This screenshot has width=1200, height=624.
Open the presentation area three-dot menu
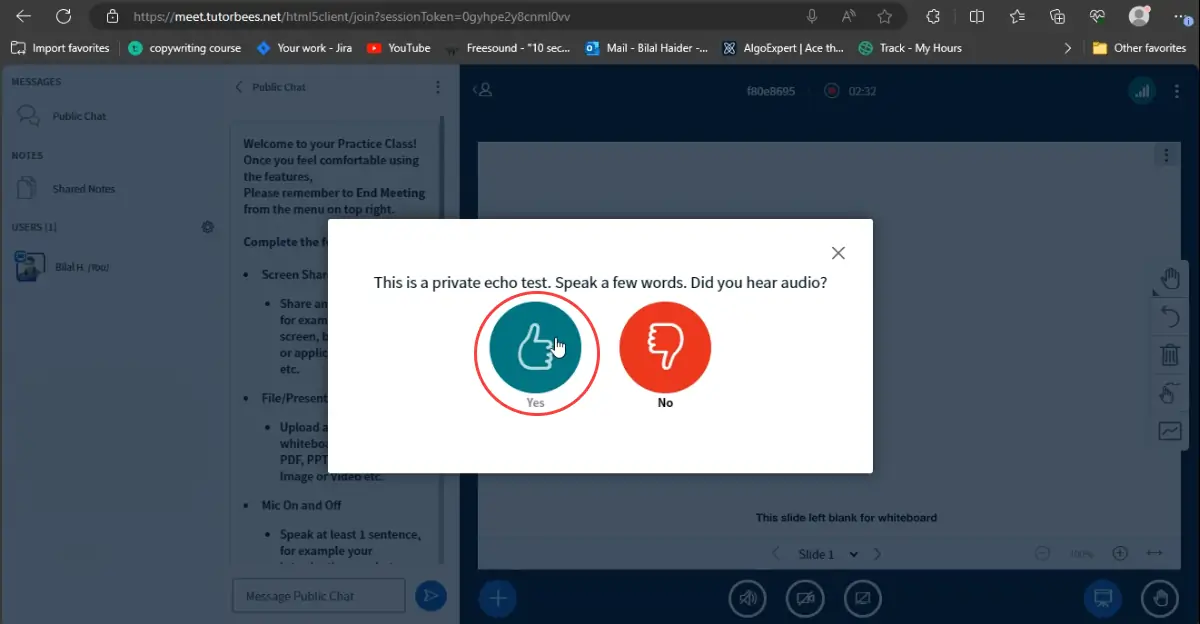[1166, 155]
